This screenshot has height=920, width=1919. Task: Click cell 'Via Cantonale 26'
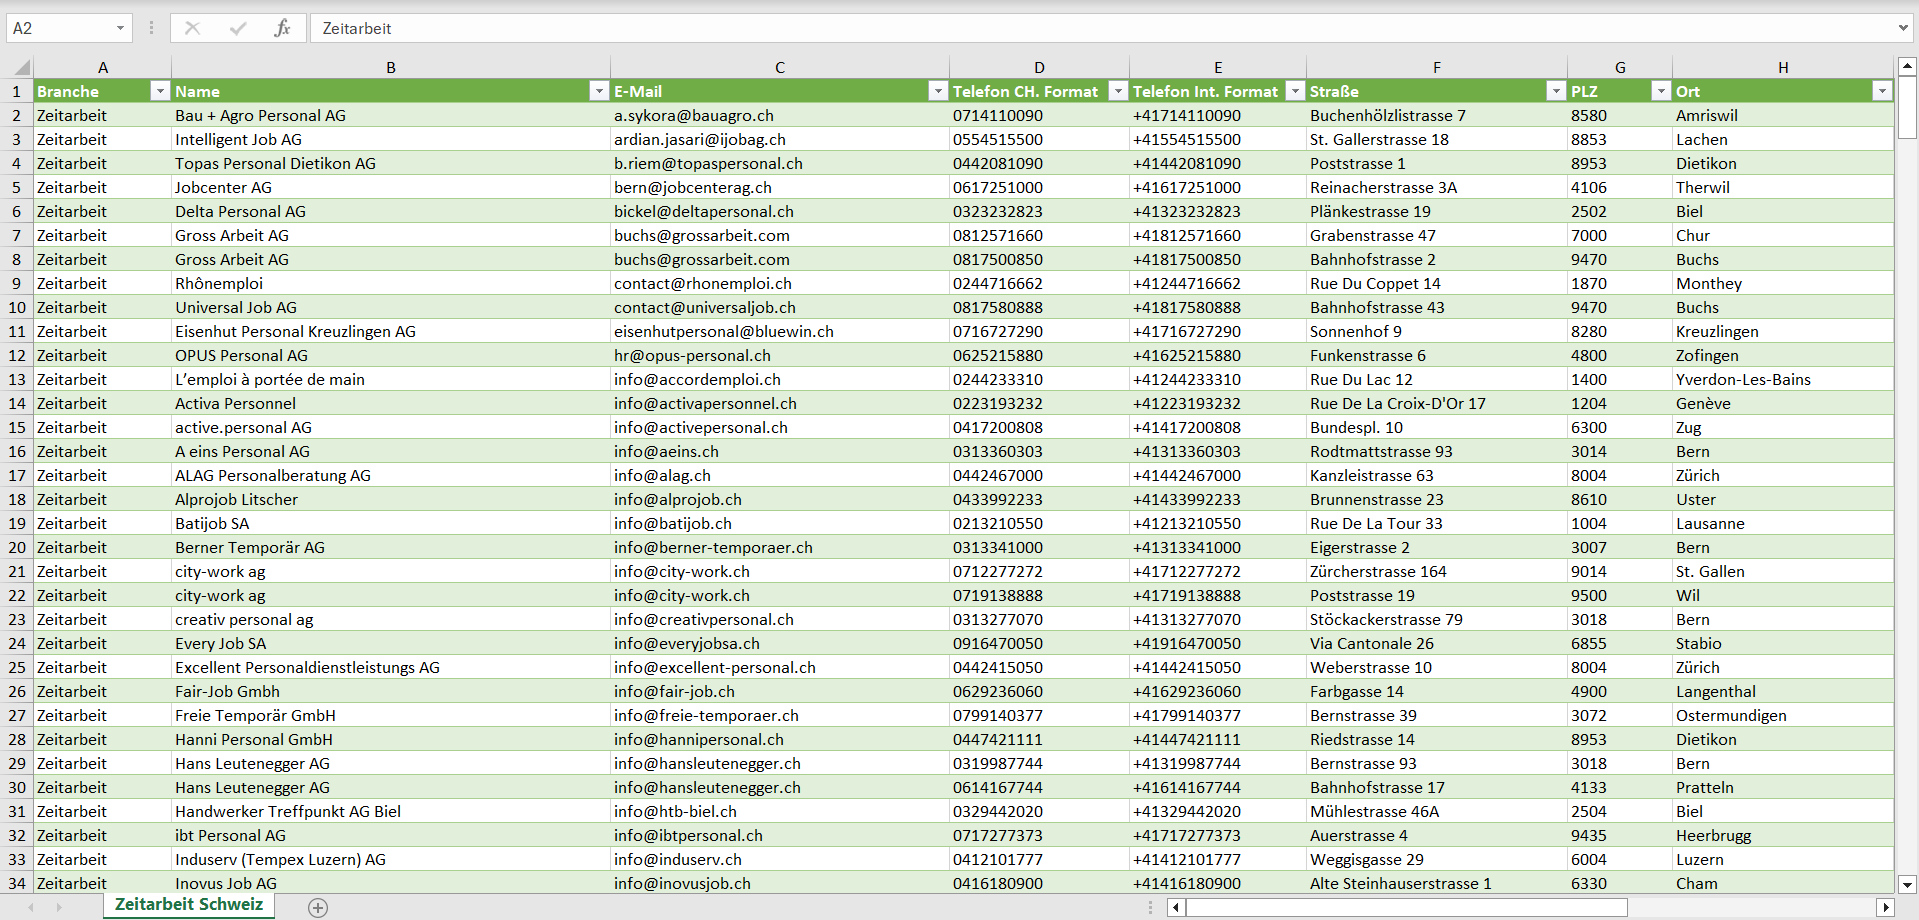tap(1437, 643)
